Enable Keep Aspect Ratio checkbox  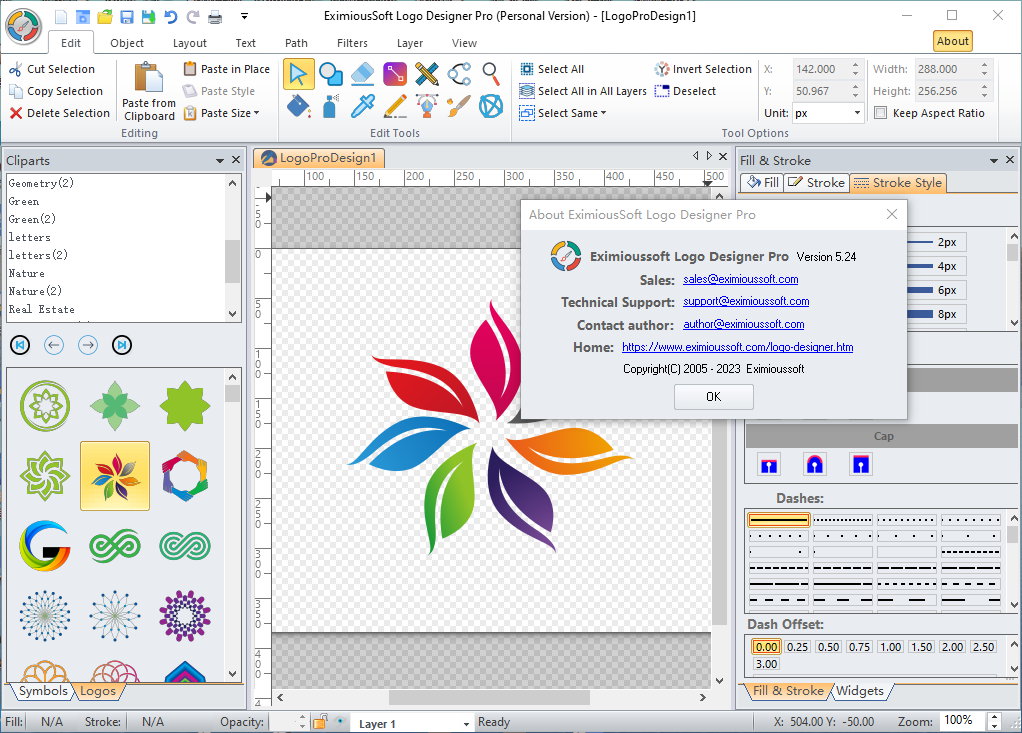[x=880, y=113]
